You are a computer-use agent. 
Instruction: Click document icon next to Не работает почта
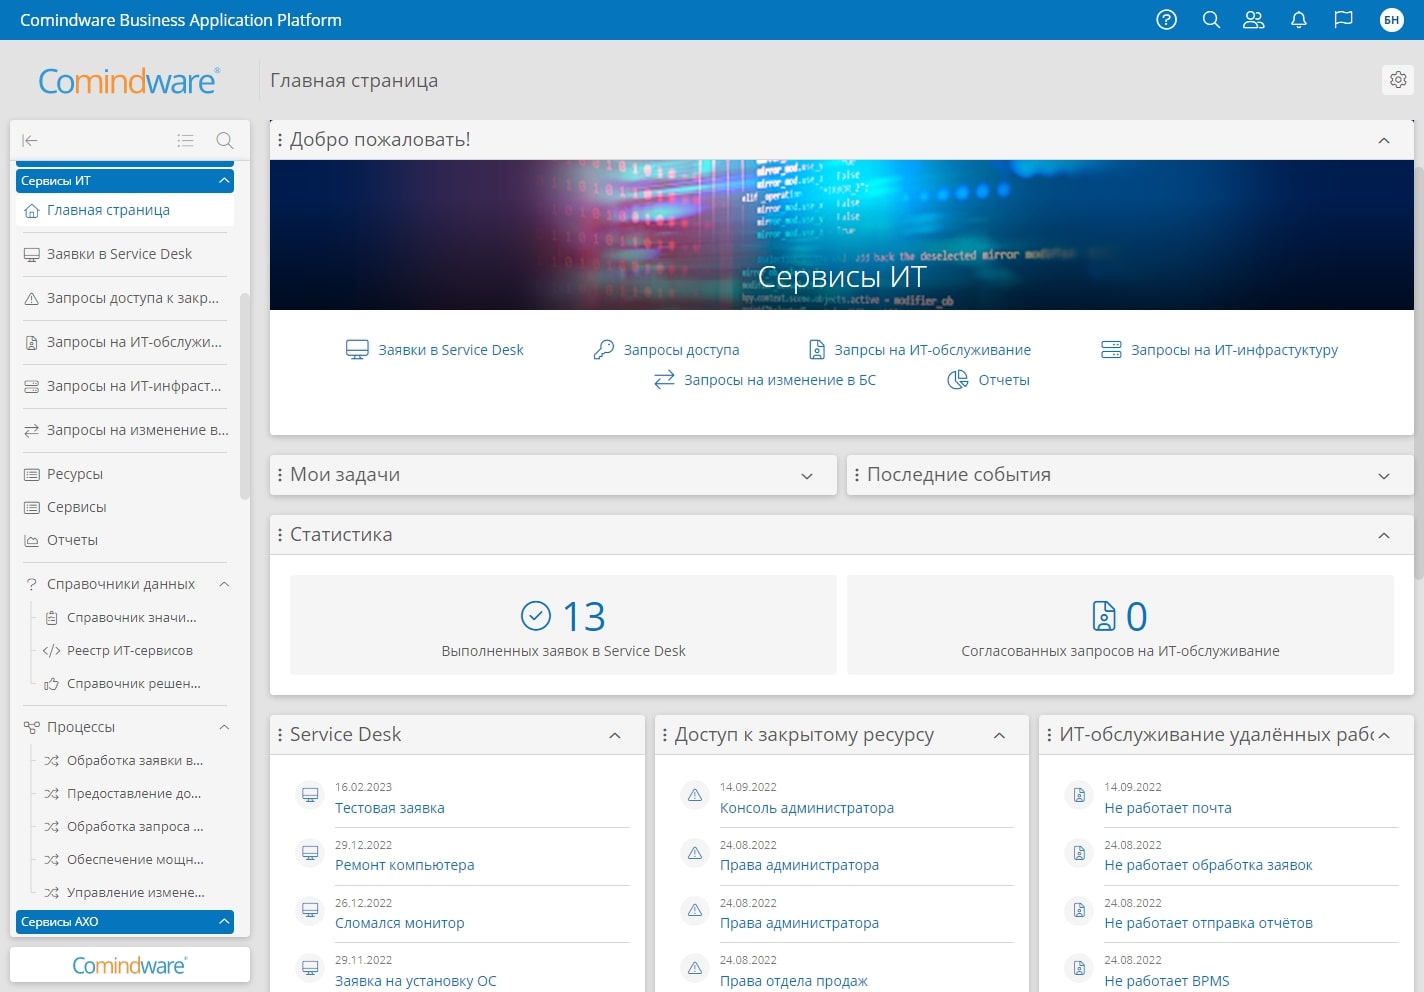point(1079,795)
